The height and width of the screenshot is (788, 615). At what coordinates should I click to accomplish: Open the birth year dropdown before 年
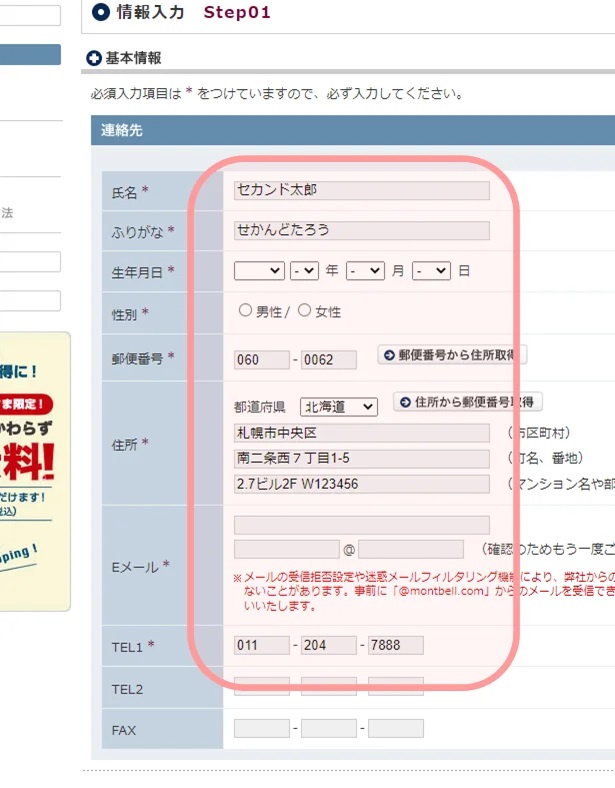pos(304,271)
